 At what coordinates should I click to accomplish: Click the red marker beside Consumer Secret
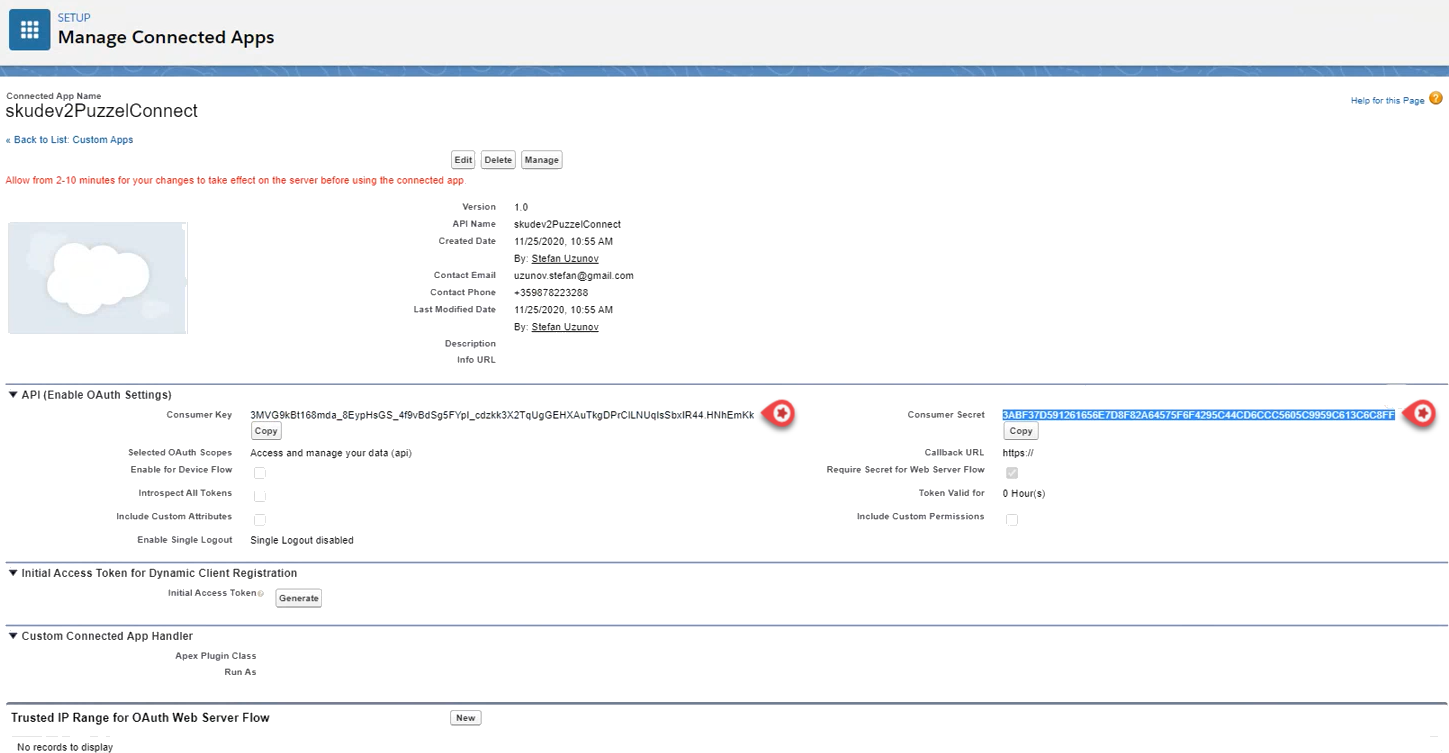point(1421,413)
